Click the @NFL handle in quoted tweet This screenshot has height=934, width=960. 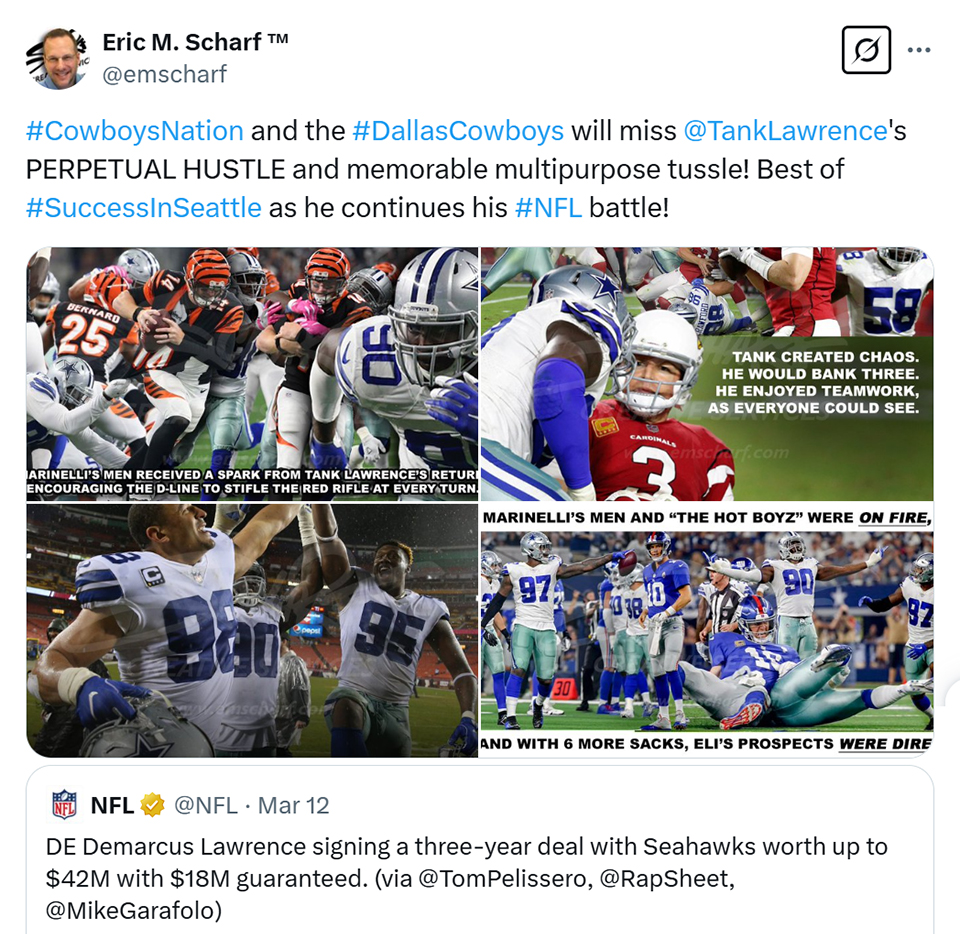tap(206, 805)
